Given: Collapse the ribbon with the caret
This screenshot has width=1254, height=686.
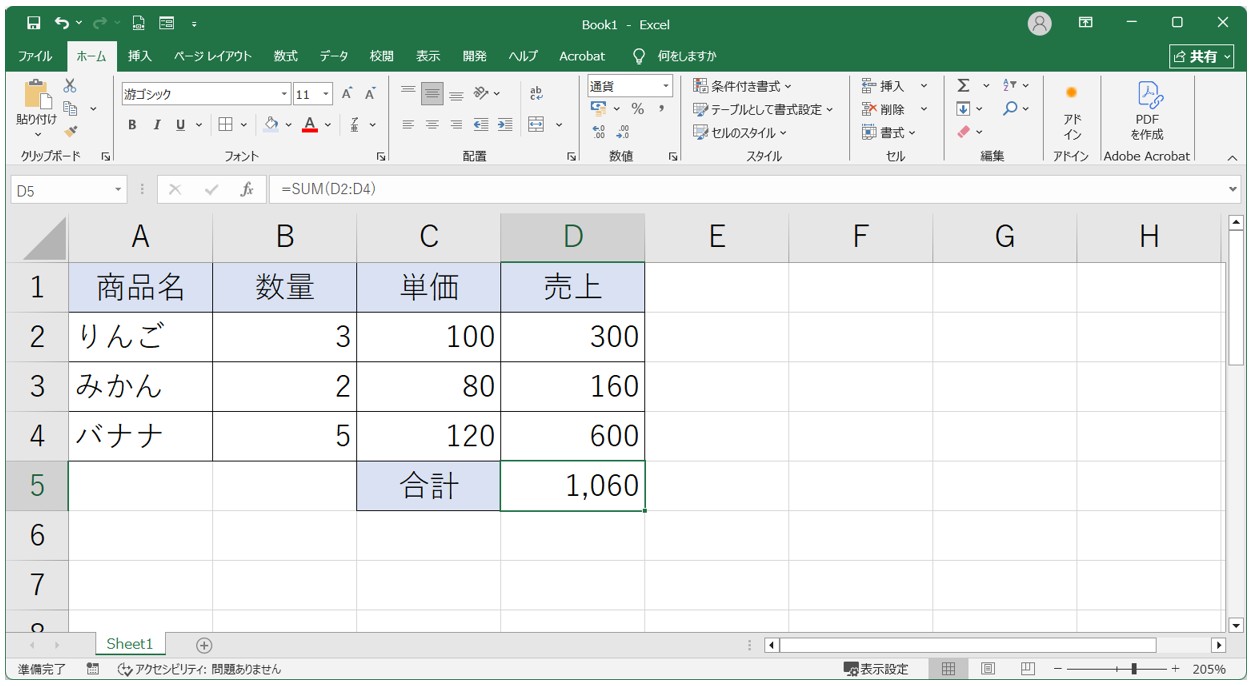Looking at the screenshot, I should tap(1232, 157).
